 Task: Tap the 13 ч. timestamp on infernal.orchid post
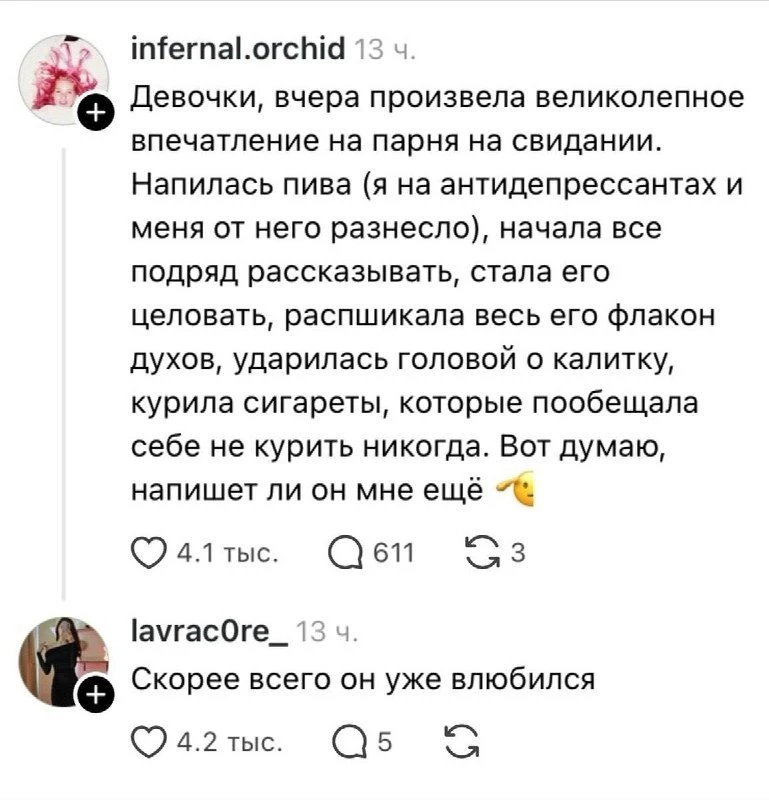click(384, 50)
